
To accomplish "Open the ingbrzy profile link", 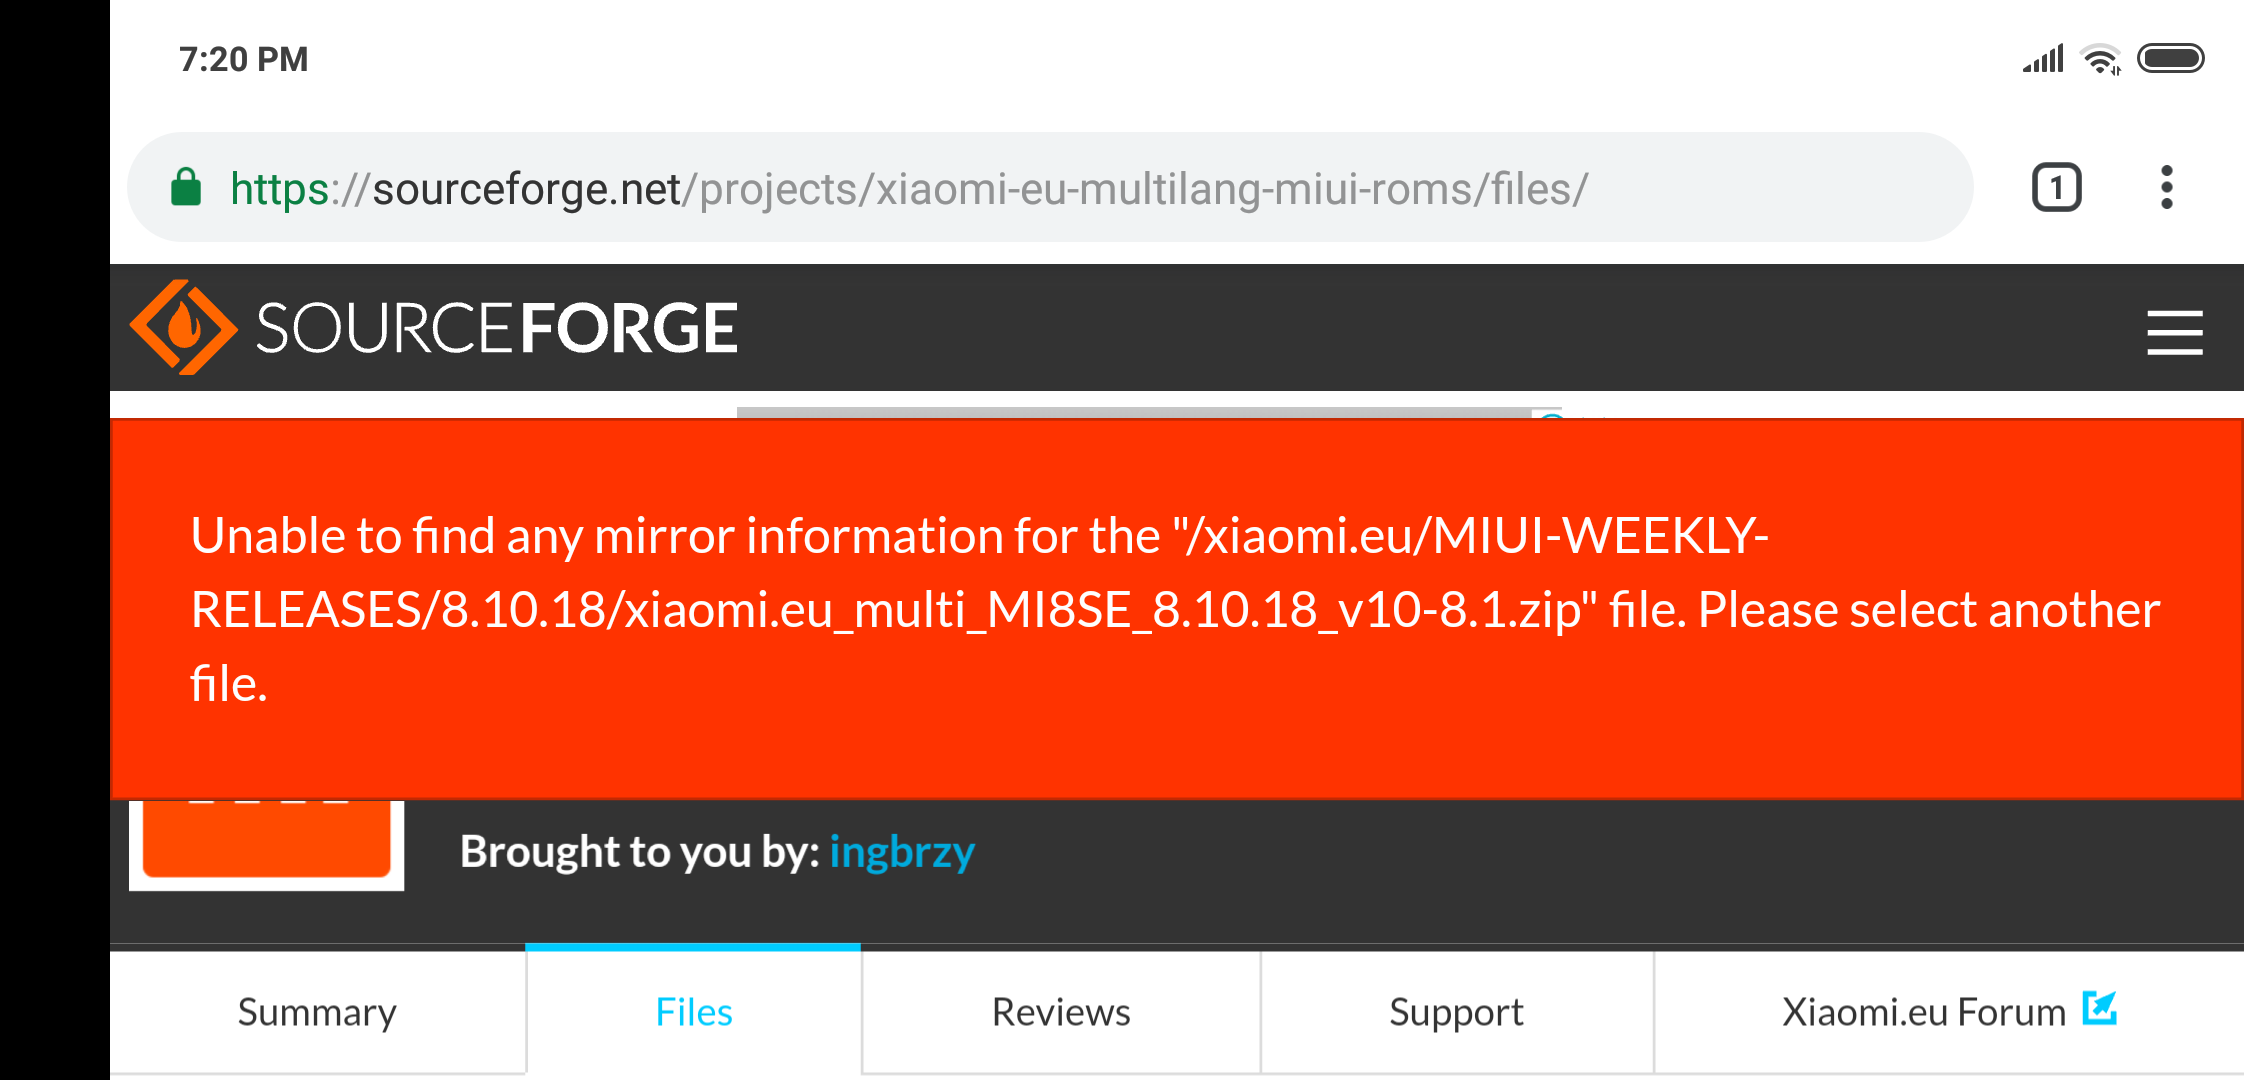I will click(902, 852).
